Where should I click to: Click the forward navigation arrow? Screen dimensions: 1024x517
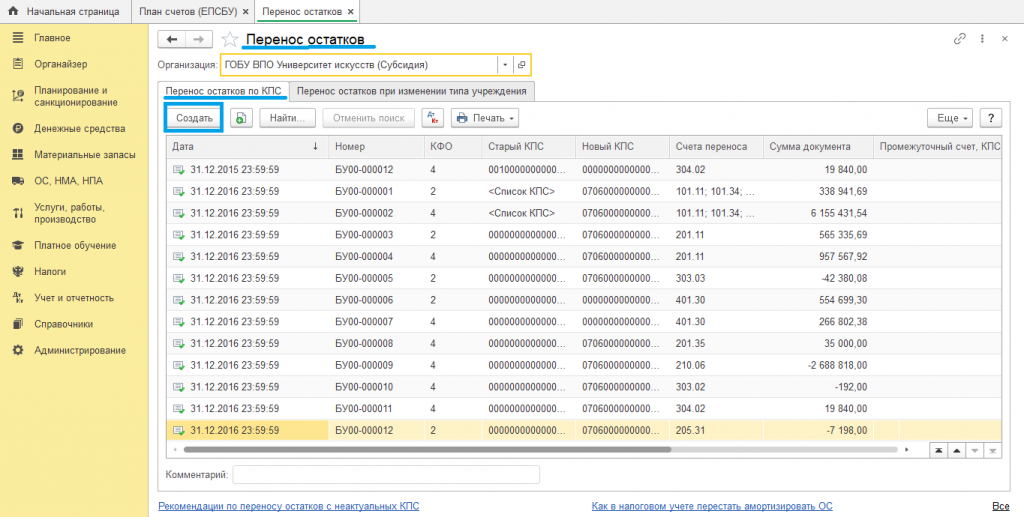(x=199, y=39)
